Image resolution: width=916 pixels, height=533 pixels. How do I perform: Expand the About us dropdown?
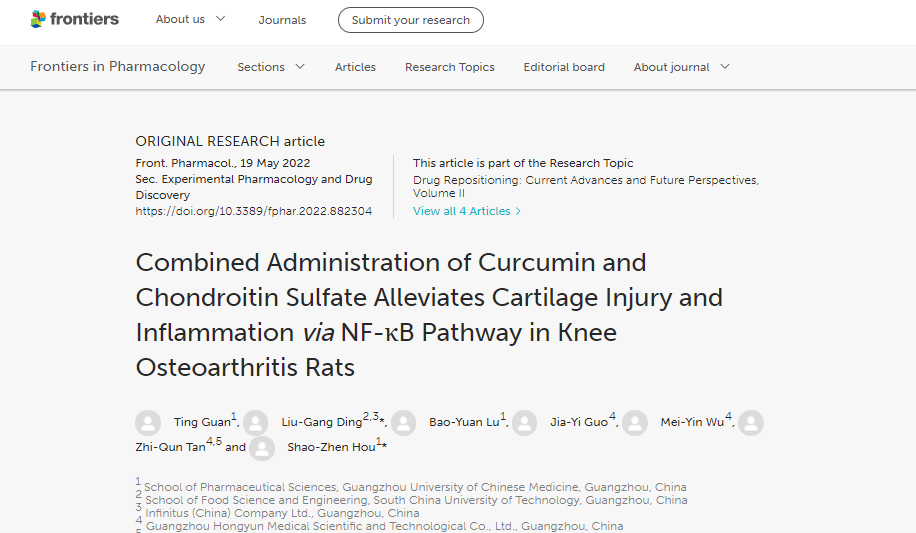click(190, 20)
